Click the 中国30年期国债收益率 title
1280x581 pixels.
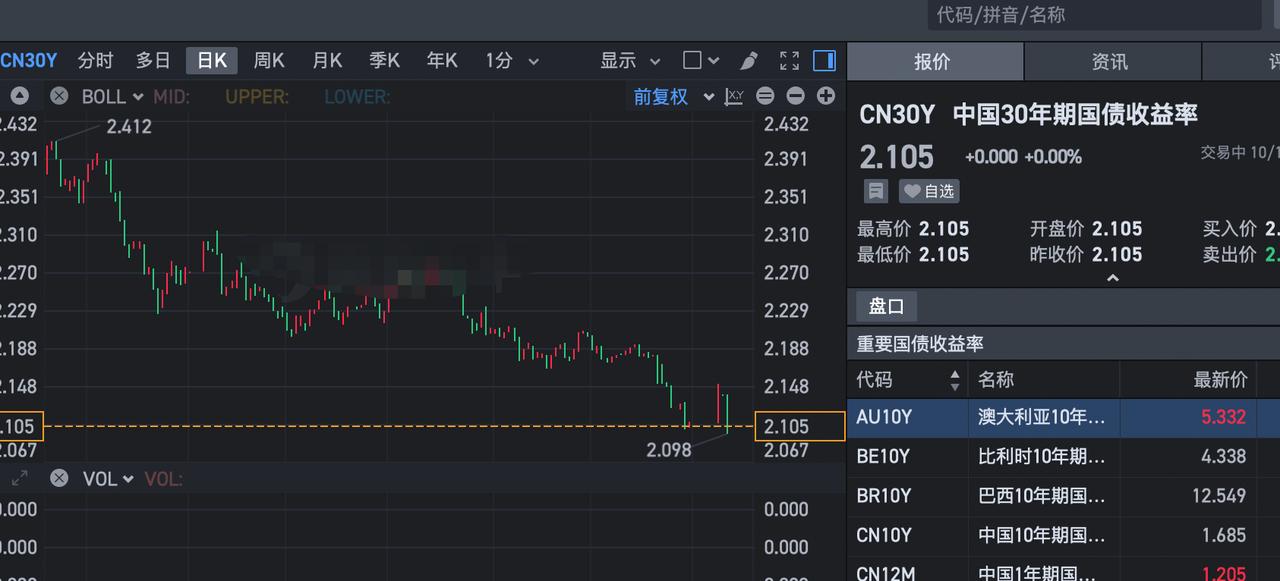tap(1075, 114)
